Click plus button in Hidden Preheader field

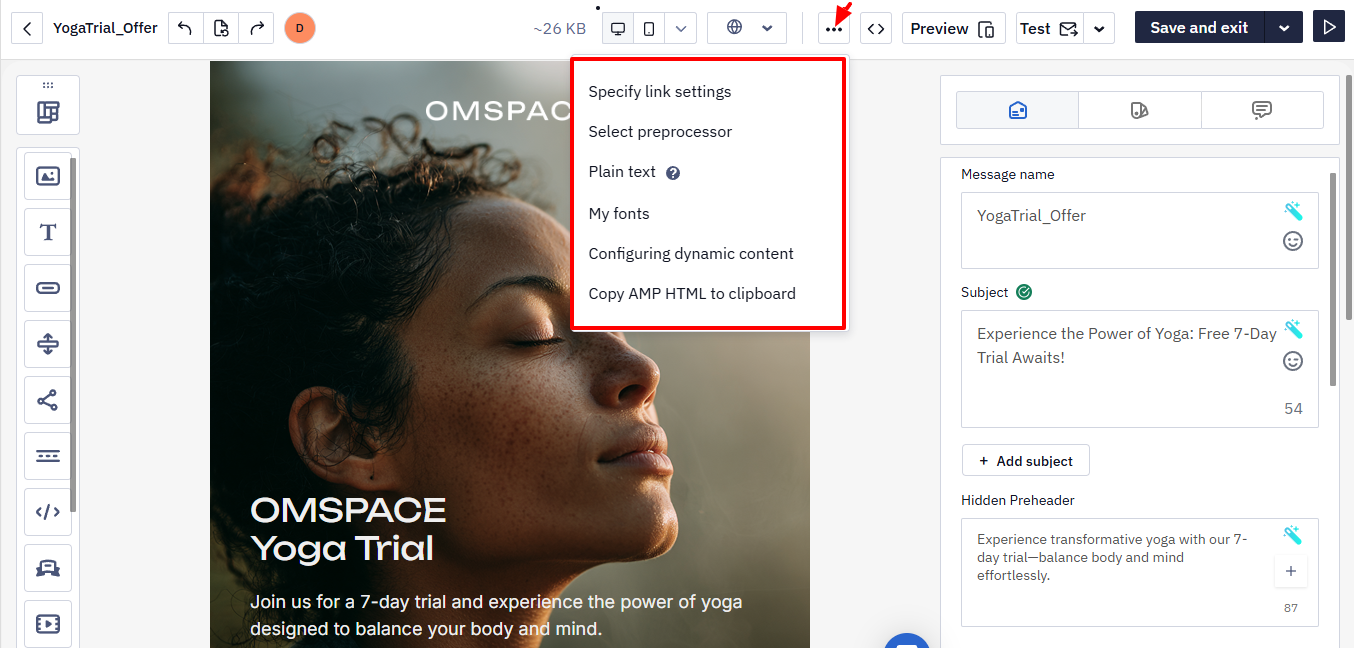pos(1291,571)
